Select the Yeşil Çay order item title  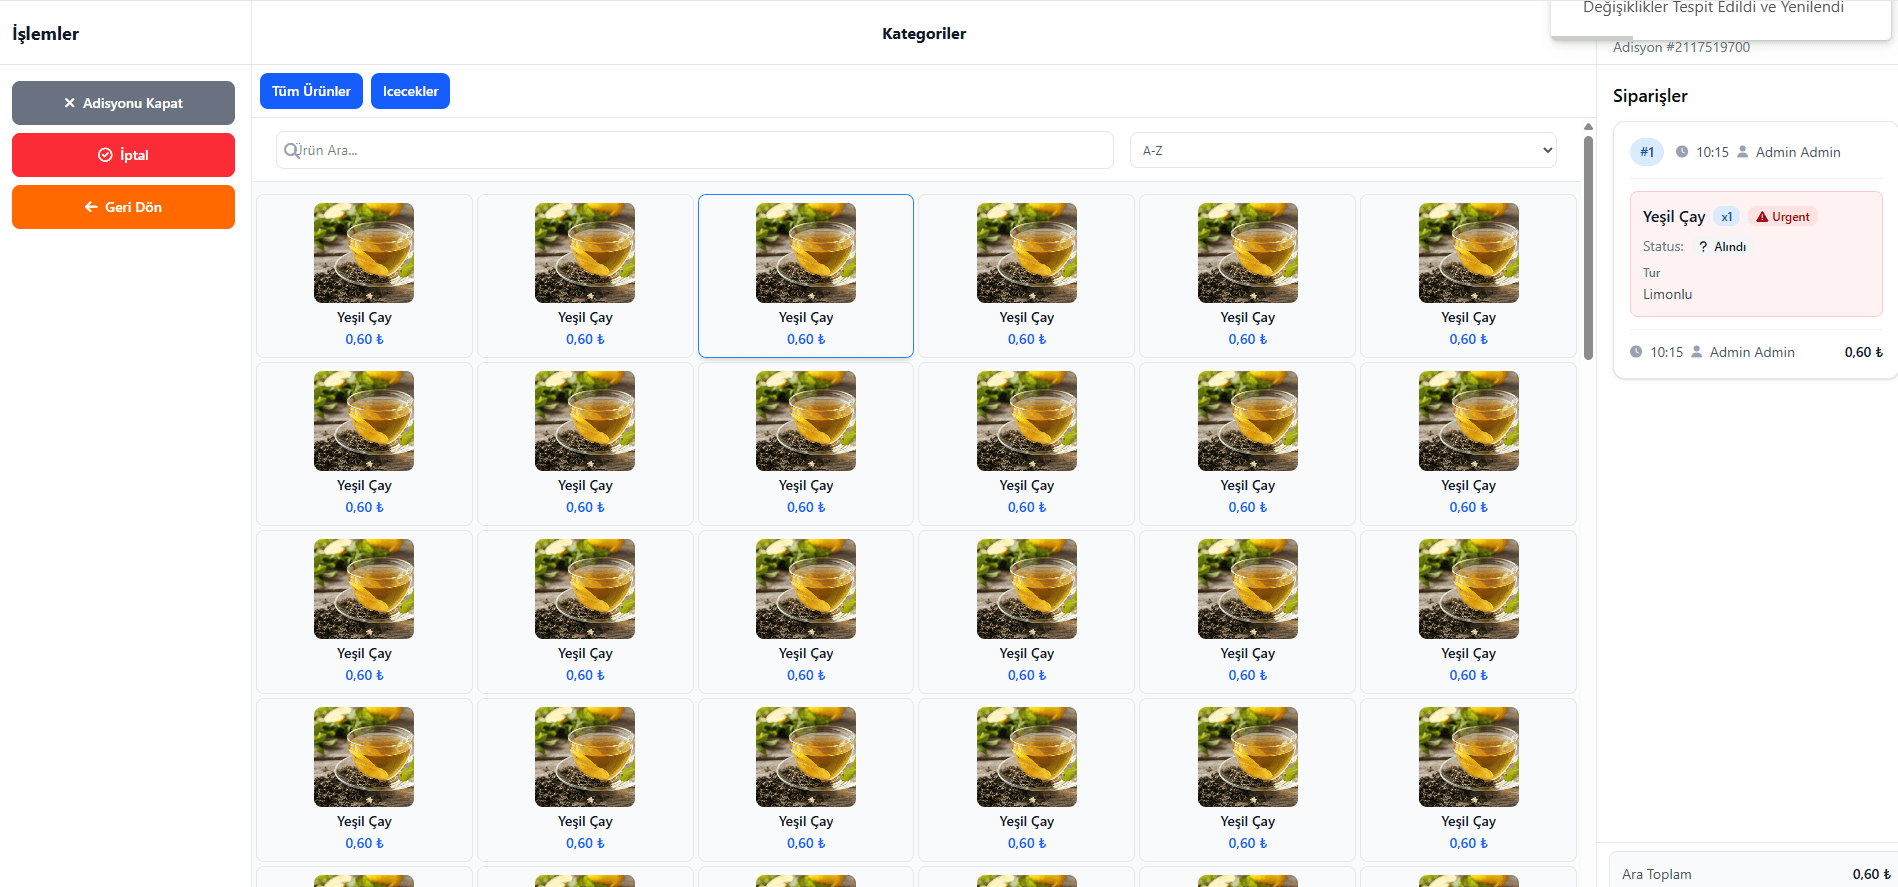[x=1674, y=217]
